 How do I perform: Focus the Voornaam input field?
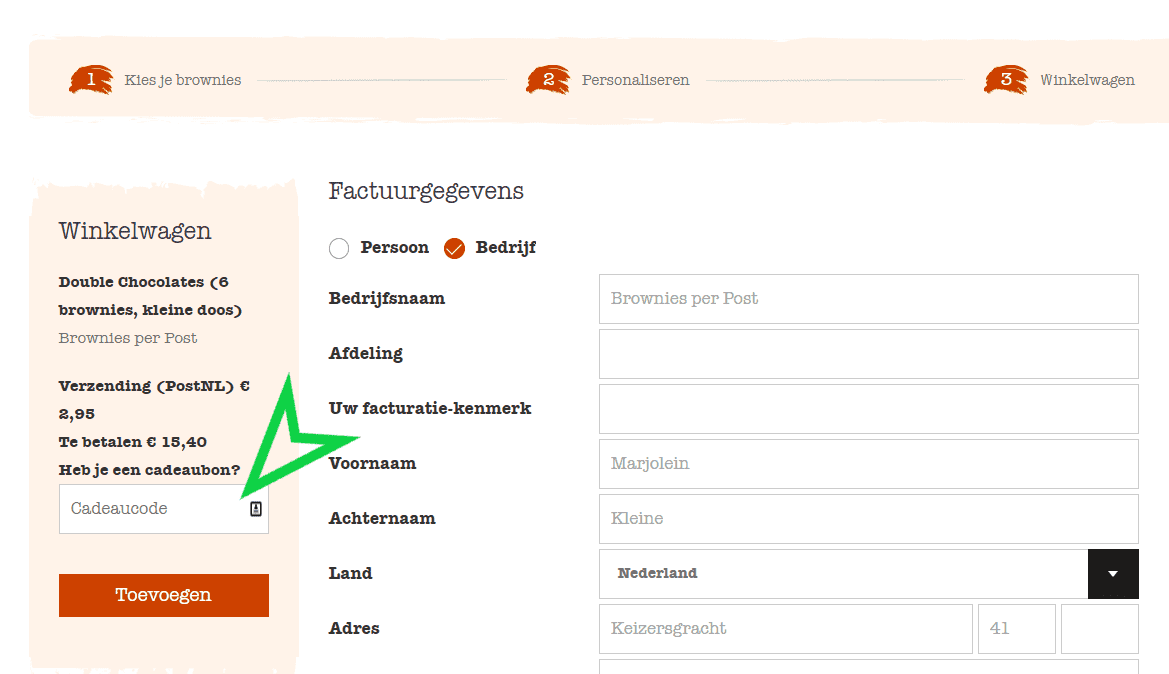coord(868,464)
